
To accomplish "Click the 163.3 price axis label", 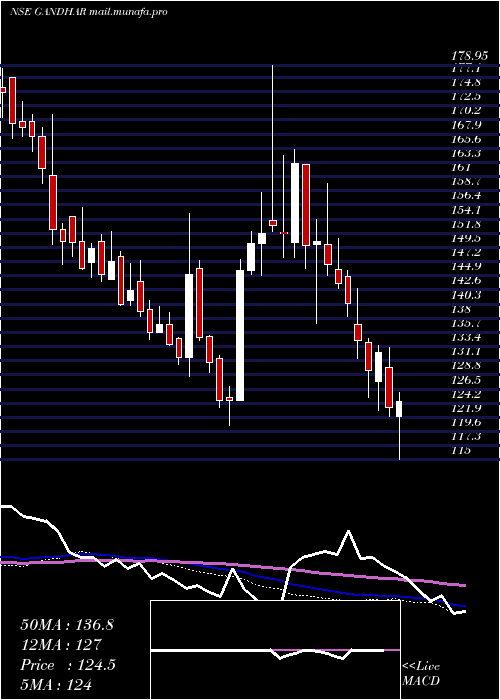I will (466, 154).
